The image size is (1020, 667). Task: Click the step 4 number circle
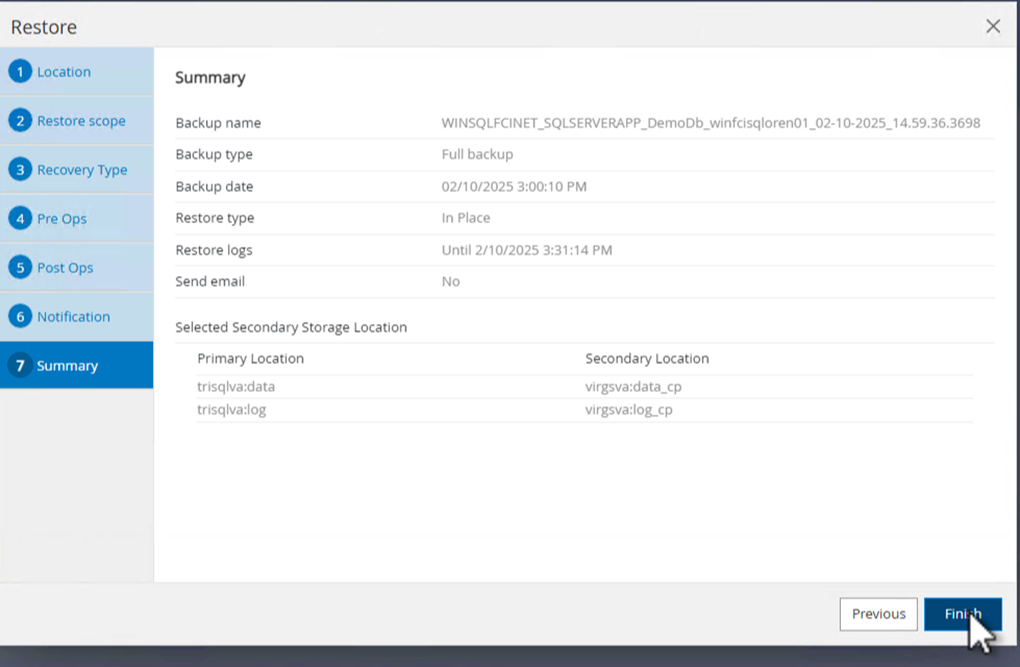point(20,219)
